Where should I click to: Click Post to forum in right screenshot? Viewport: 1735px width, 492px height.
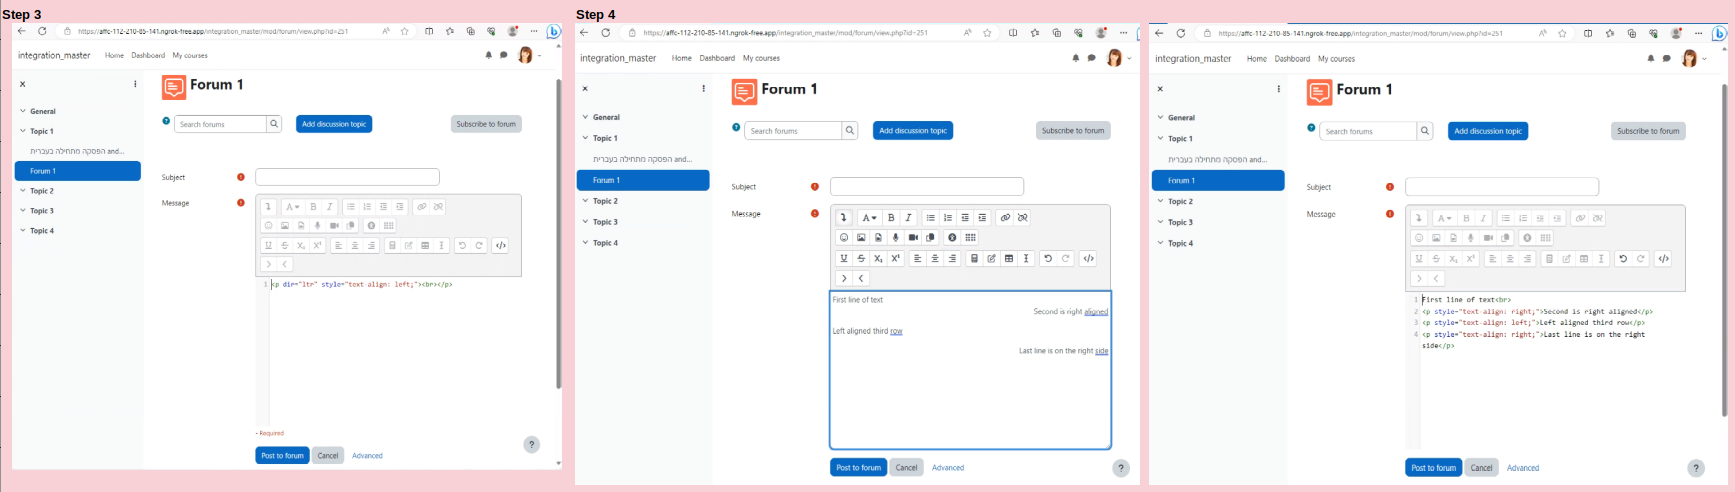tap(1433, 467)
